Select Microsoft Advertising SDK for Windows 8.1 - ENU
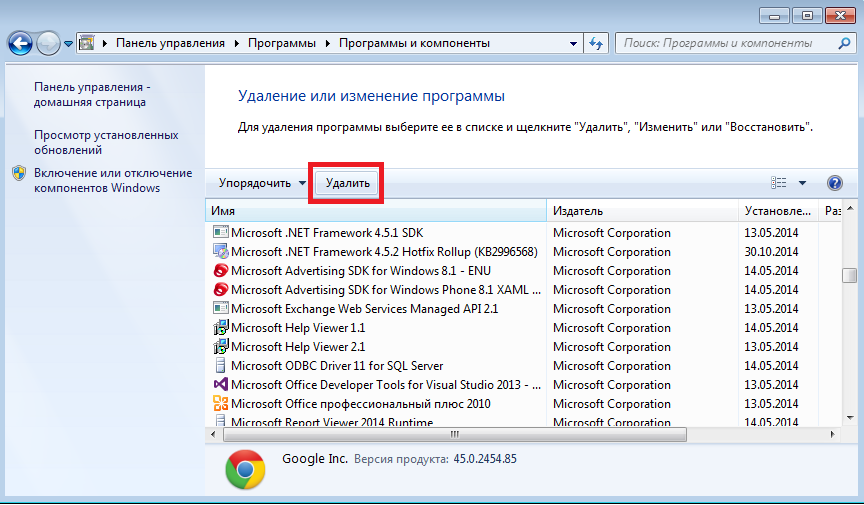Screen dimensions: 864x505 [x=361, y=271]
